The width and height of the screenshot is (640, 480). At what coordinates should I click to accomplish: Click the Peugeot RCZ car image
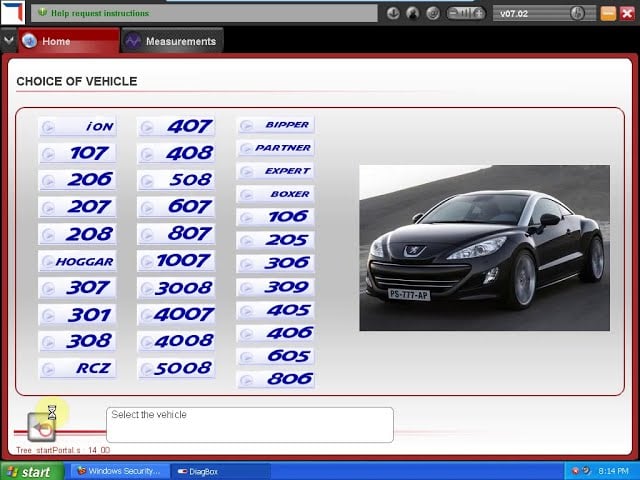484,248
